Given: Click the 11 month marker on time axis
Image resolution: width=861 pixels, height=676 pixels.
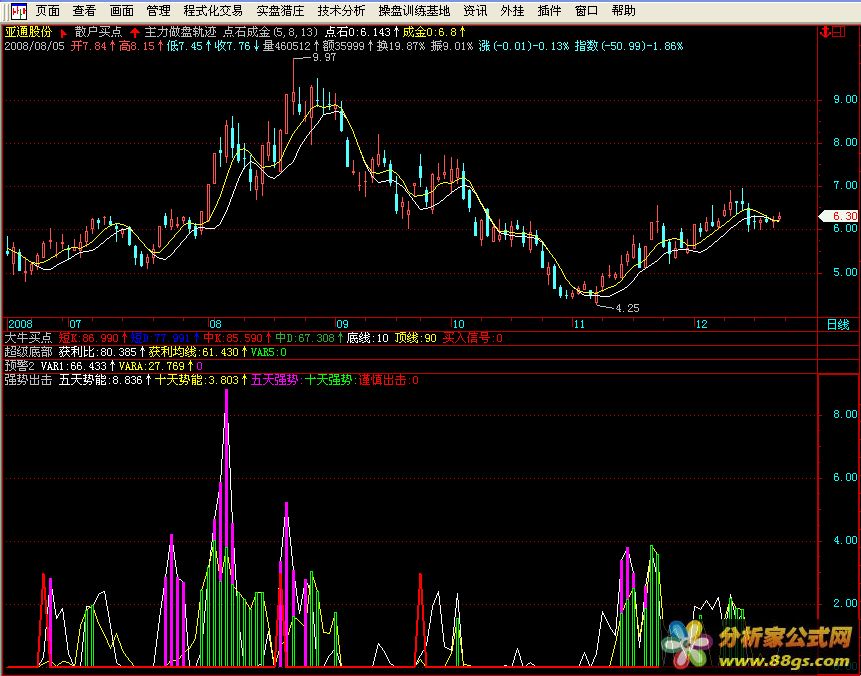Looking at the screenshot, I should (x=580, y=324).
